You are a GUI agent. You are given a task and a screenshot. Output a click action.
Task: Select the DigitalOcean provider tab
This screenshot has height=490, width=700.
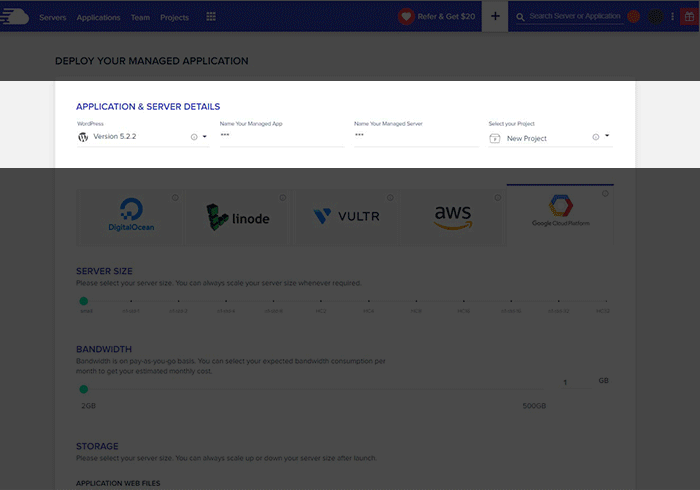pyautogui.click(x=129, y=217)
